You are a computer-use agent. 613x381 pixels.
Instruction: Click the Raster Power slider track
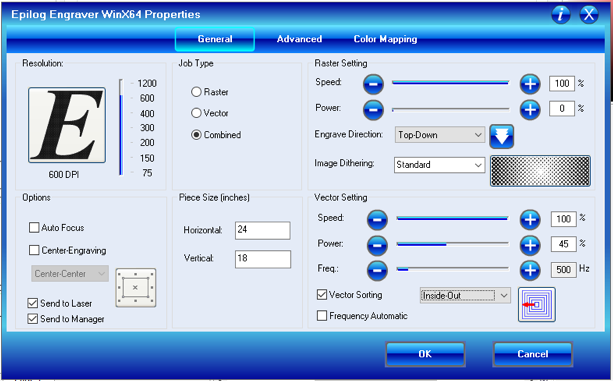tap(451, 110)
